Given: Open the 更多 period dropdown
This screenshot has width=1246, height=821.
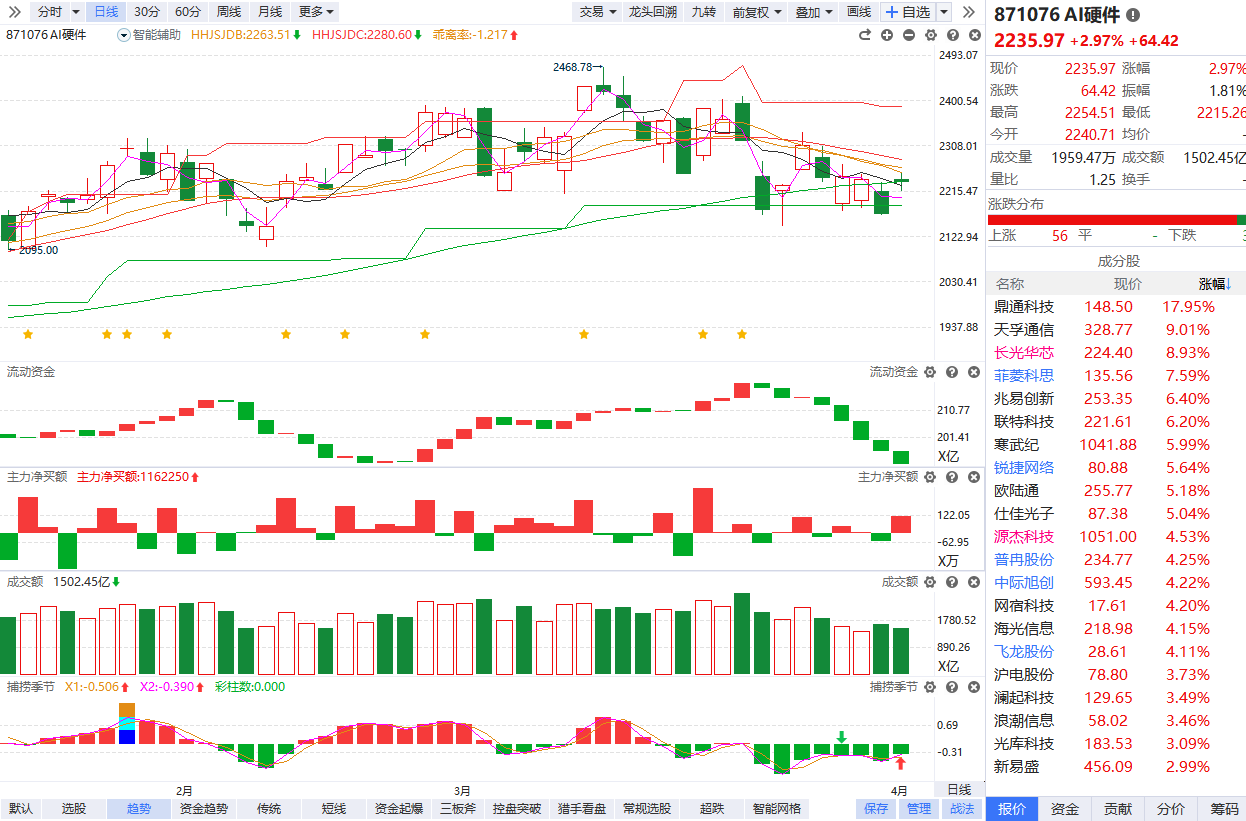Looking at the screenshot, I should (x=317, y=12).
